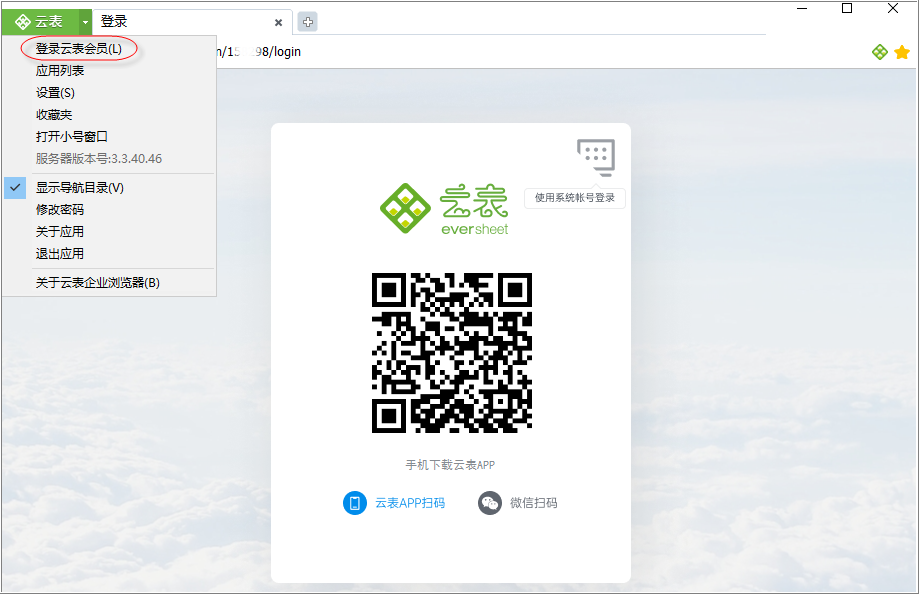Click the green 云表 icon in address bar
This screenshot has width=919, height=594.
point(880,52)
